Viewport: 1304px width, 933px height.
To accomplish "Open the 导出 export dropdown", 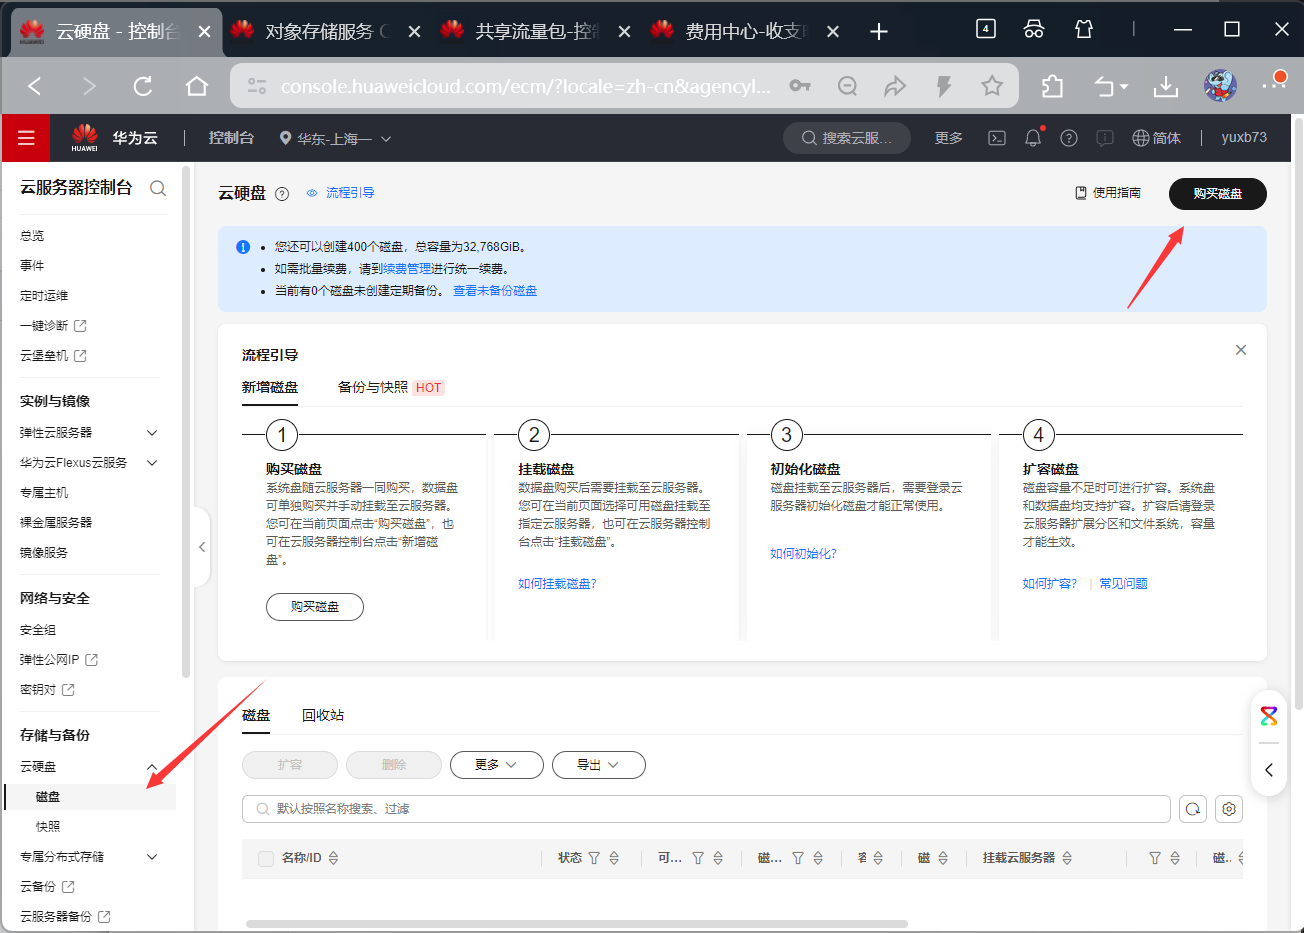I will click(599, 765).
